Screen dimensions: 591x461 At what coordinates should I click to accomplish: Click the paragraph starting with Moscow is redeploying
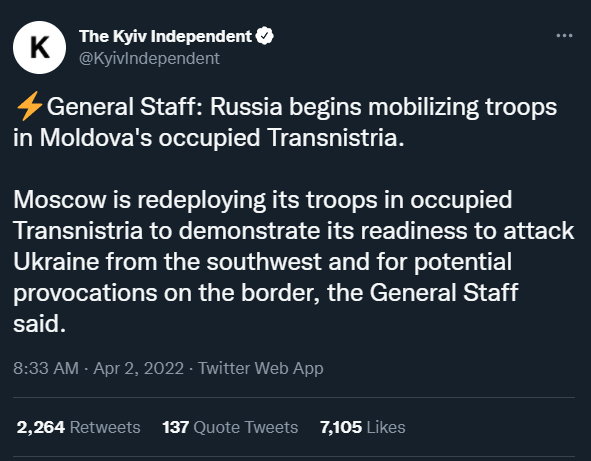[294, 262]
